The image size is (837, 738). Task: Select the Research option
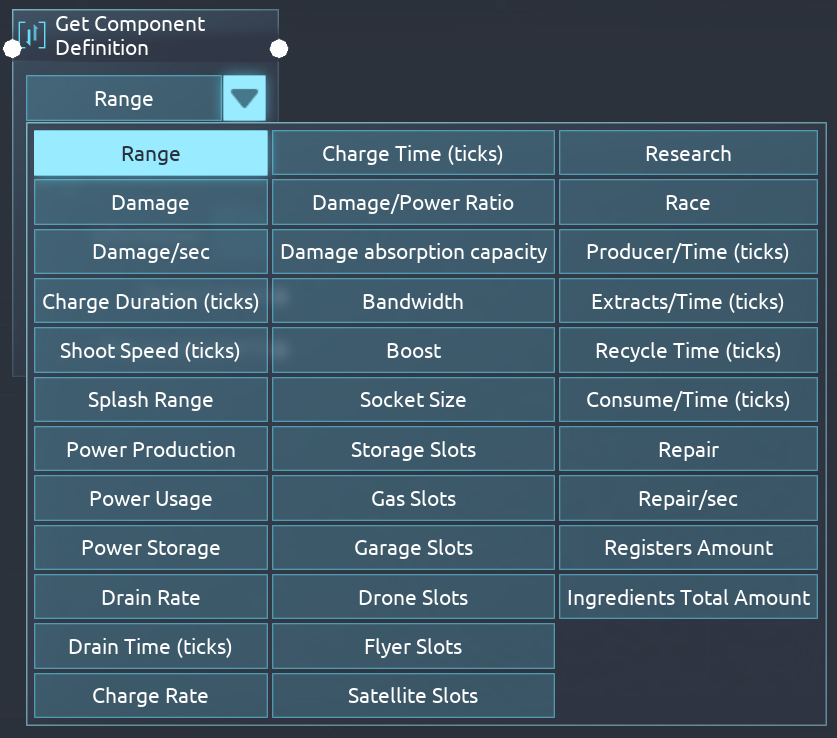(x=688, y=153)
